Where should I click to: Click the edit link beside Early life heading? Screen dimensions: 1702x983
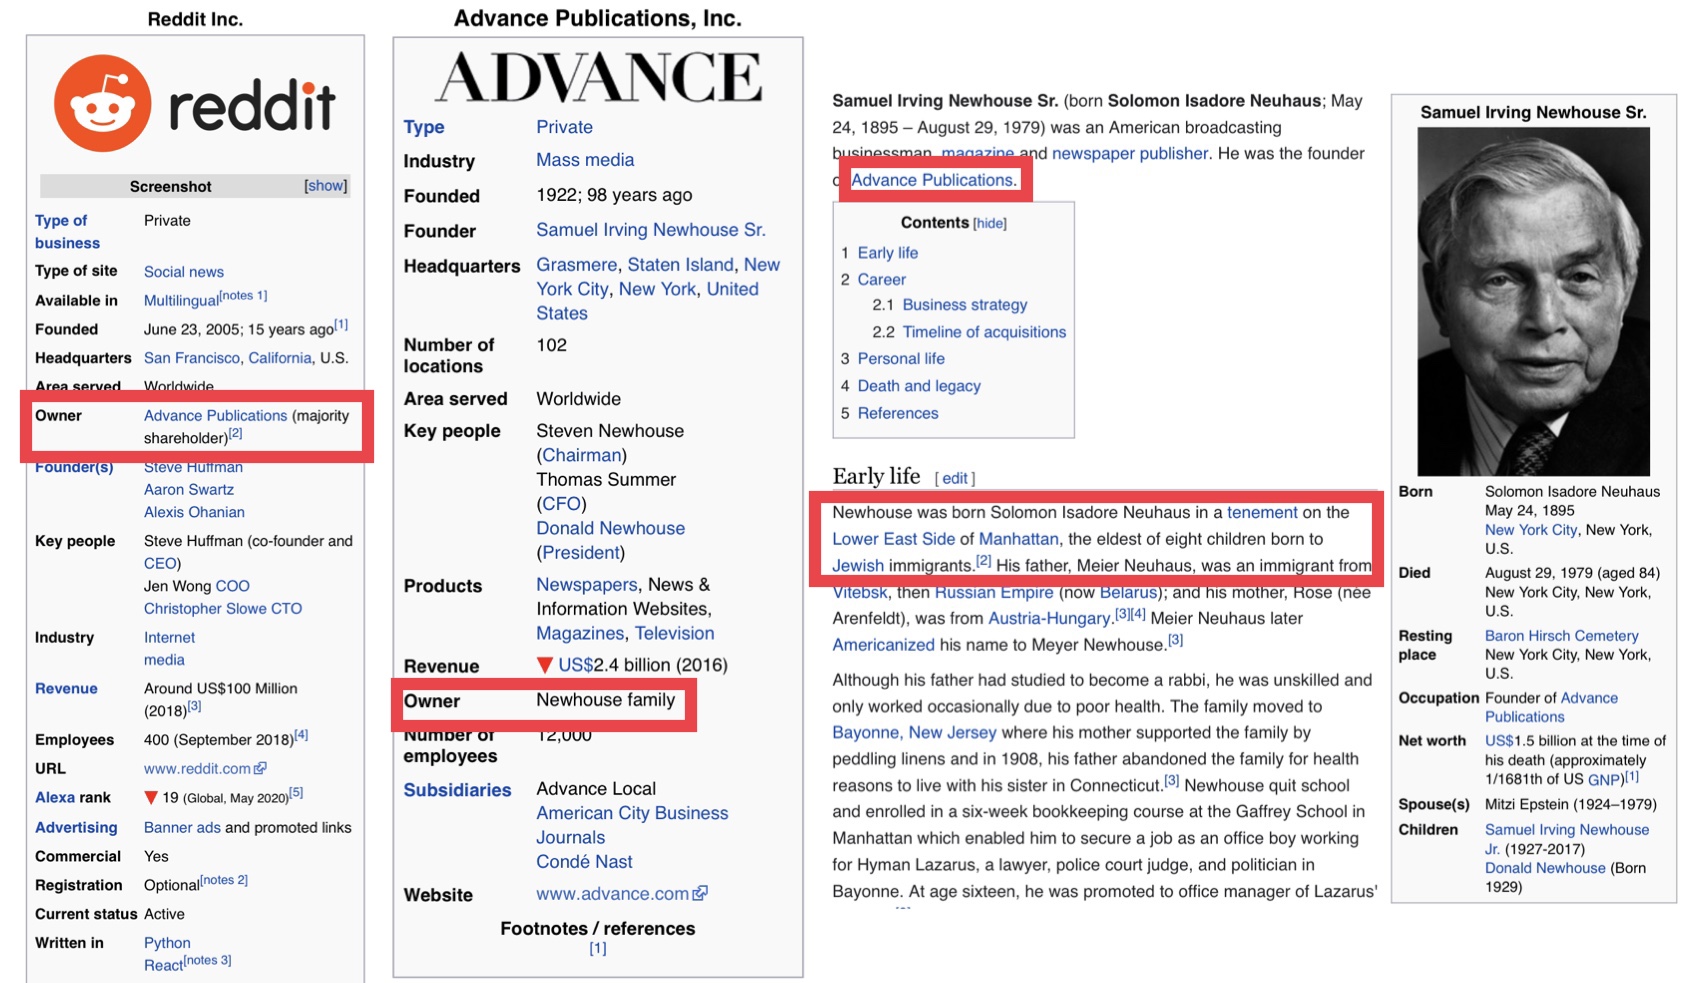955,478
